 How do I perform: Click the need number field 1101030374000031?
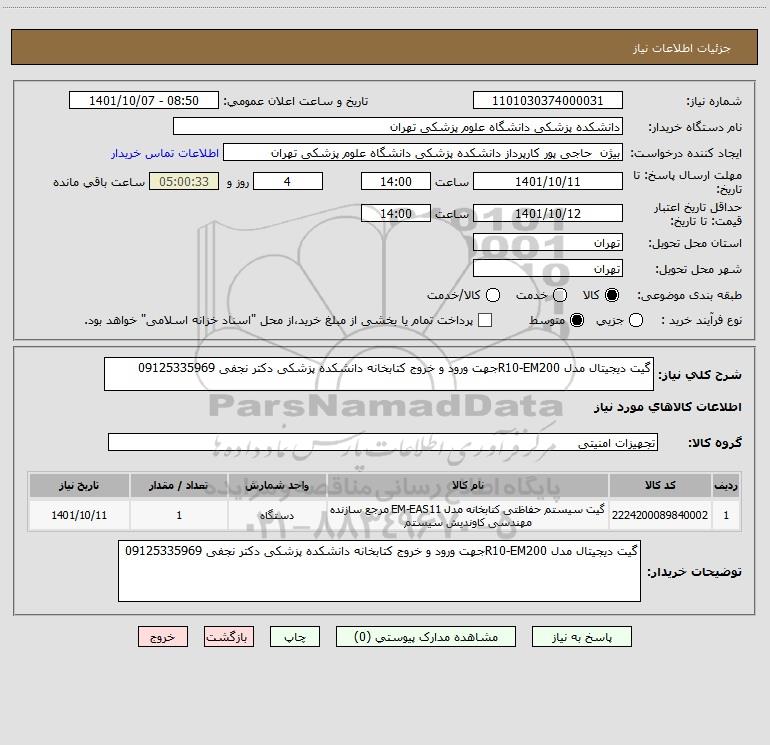[548, 101]
